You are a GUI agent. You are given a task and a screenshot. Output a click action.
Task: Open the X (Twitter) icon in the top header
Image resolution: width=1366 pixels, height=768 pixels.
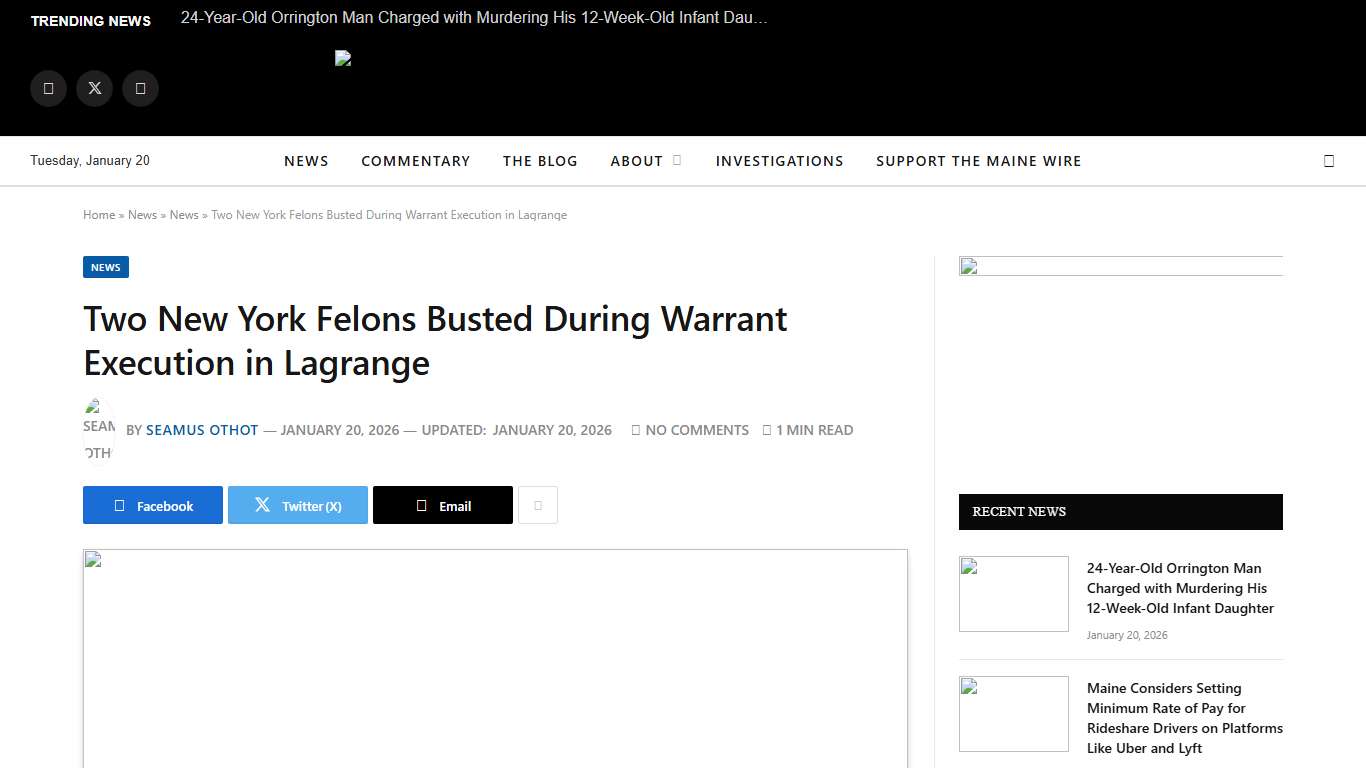point(94,88)
